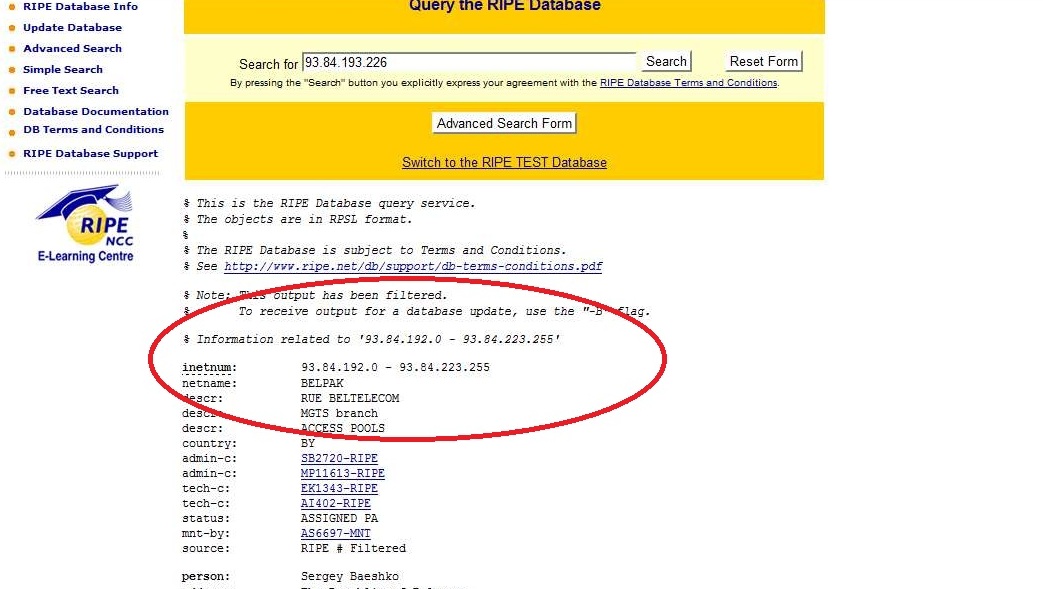The width and height of the screenshot is (1043, 589).
Task: Open Advanced Search from the sidebar
Action: (x=72, y=49)
